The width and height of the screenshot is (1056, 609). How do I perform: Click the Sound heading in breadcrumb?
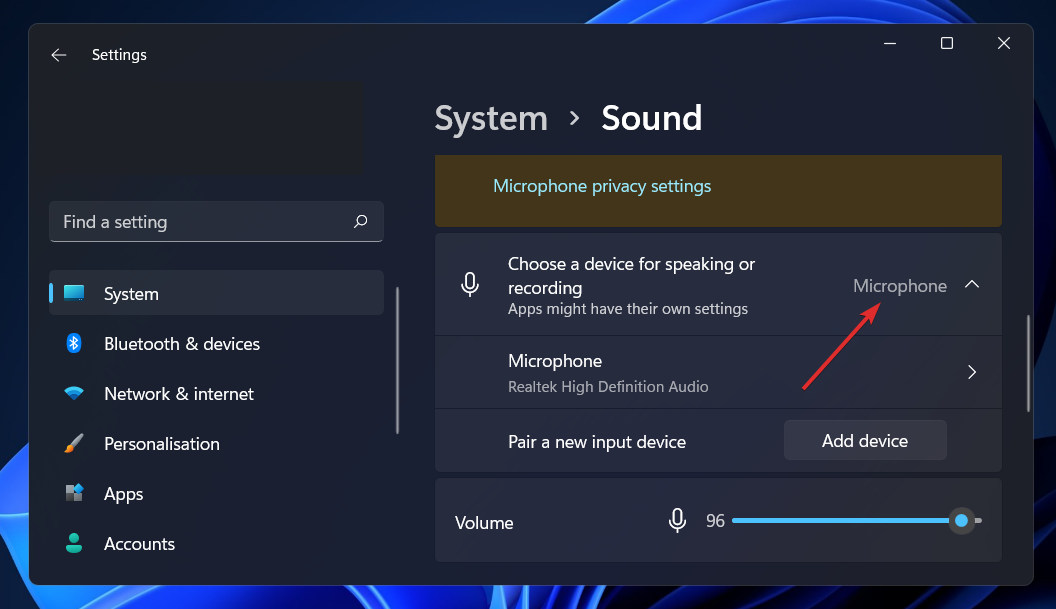tap(651, 119)
